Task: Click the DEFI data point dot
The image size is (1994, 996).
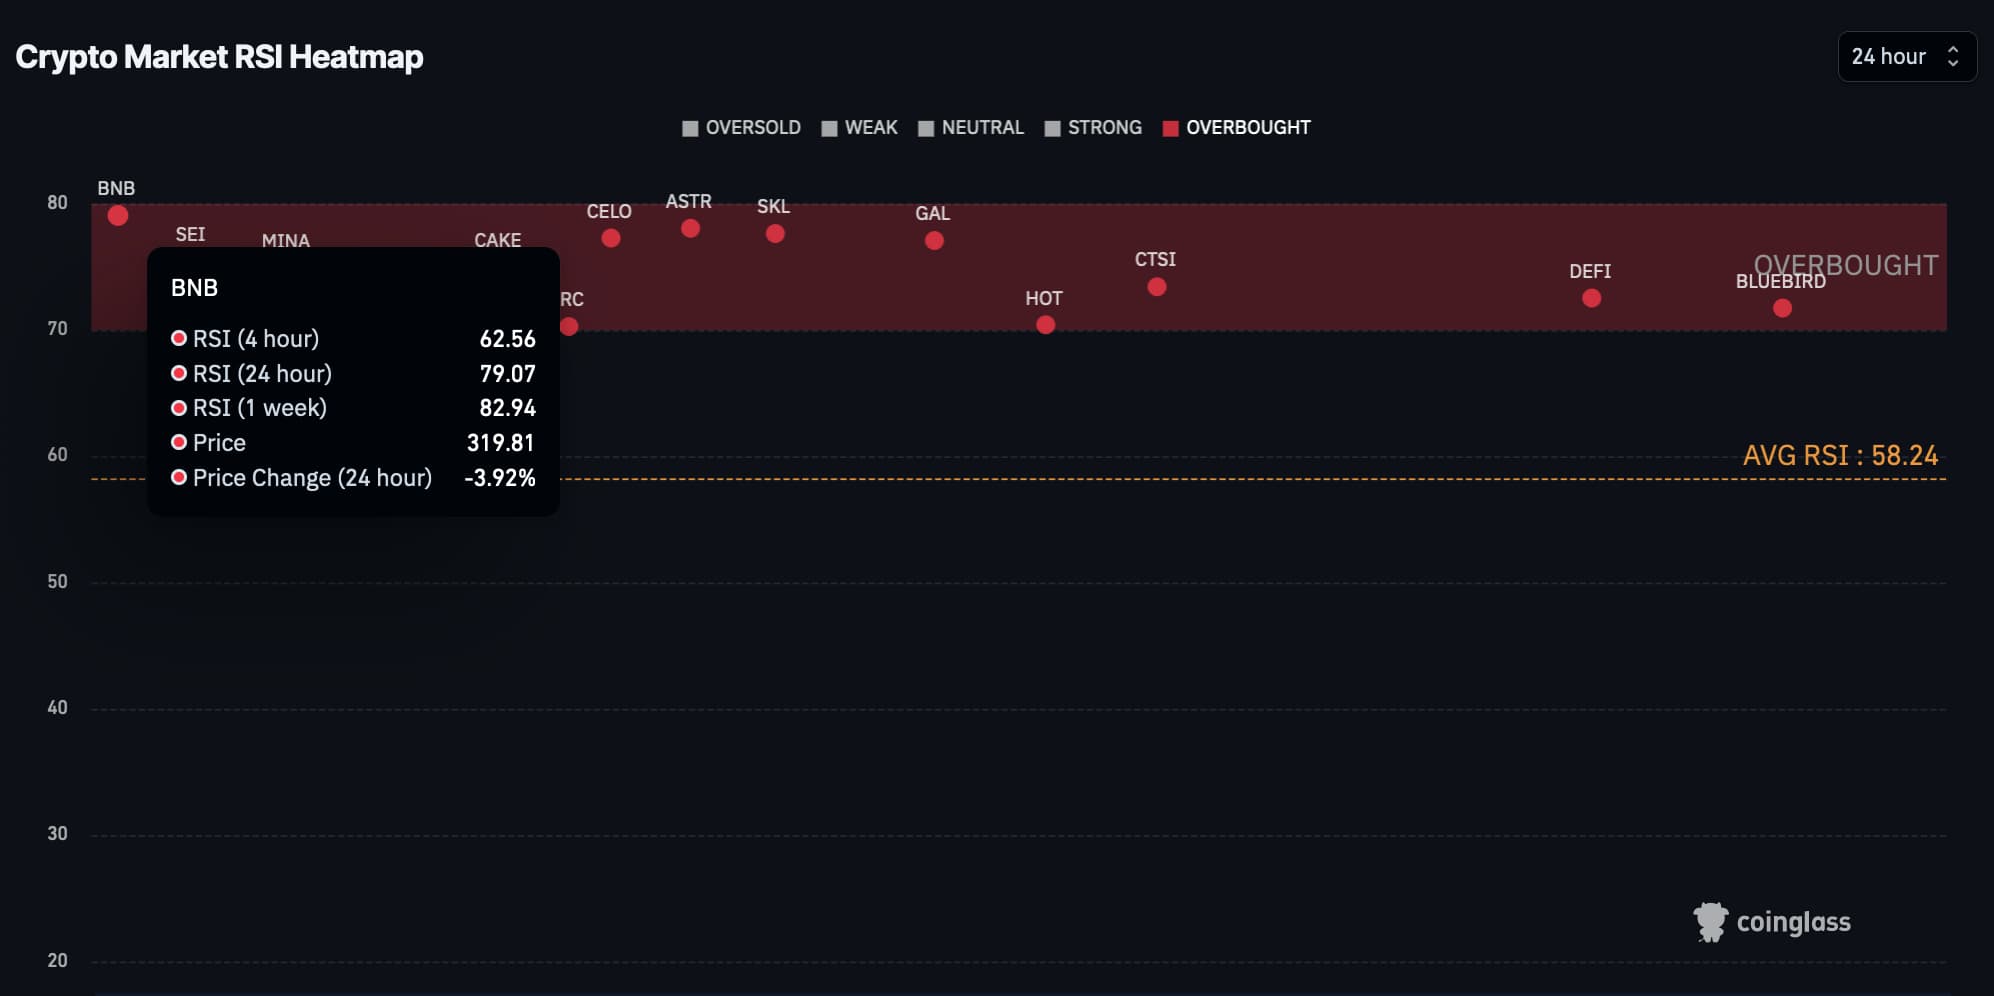Action: [1591, 298]
